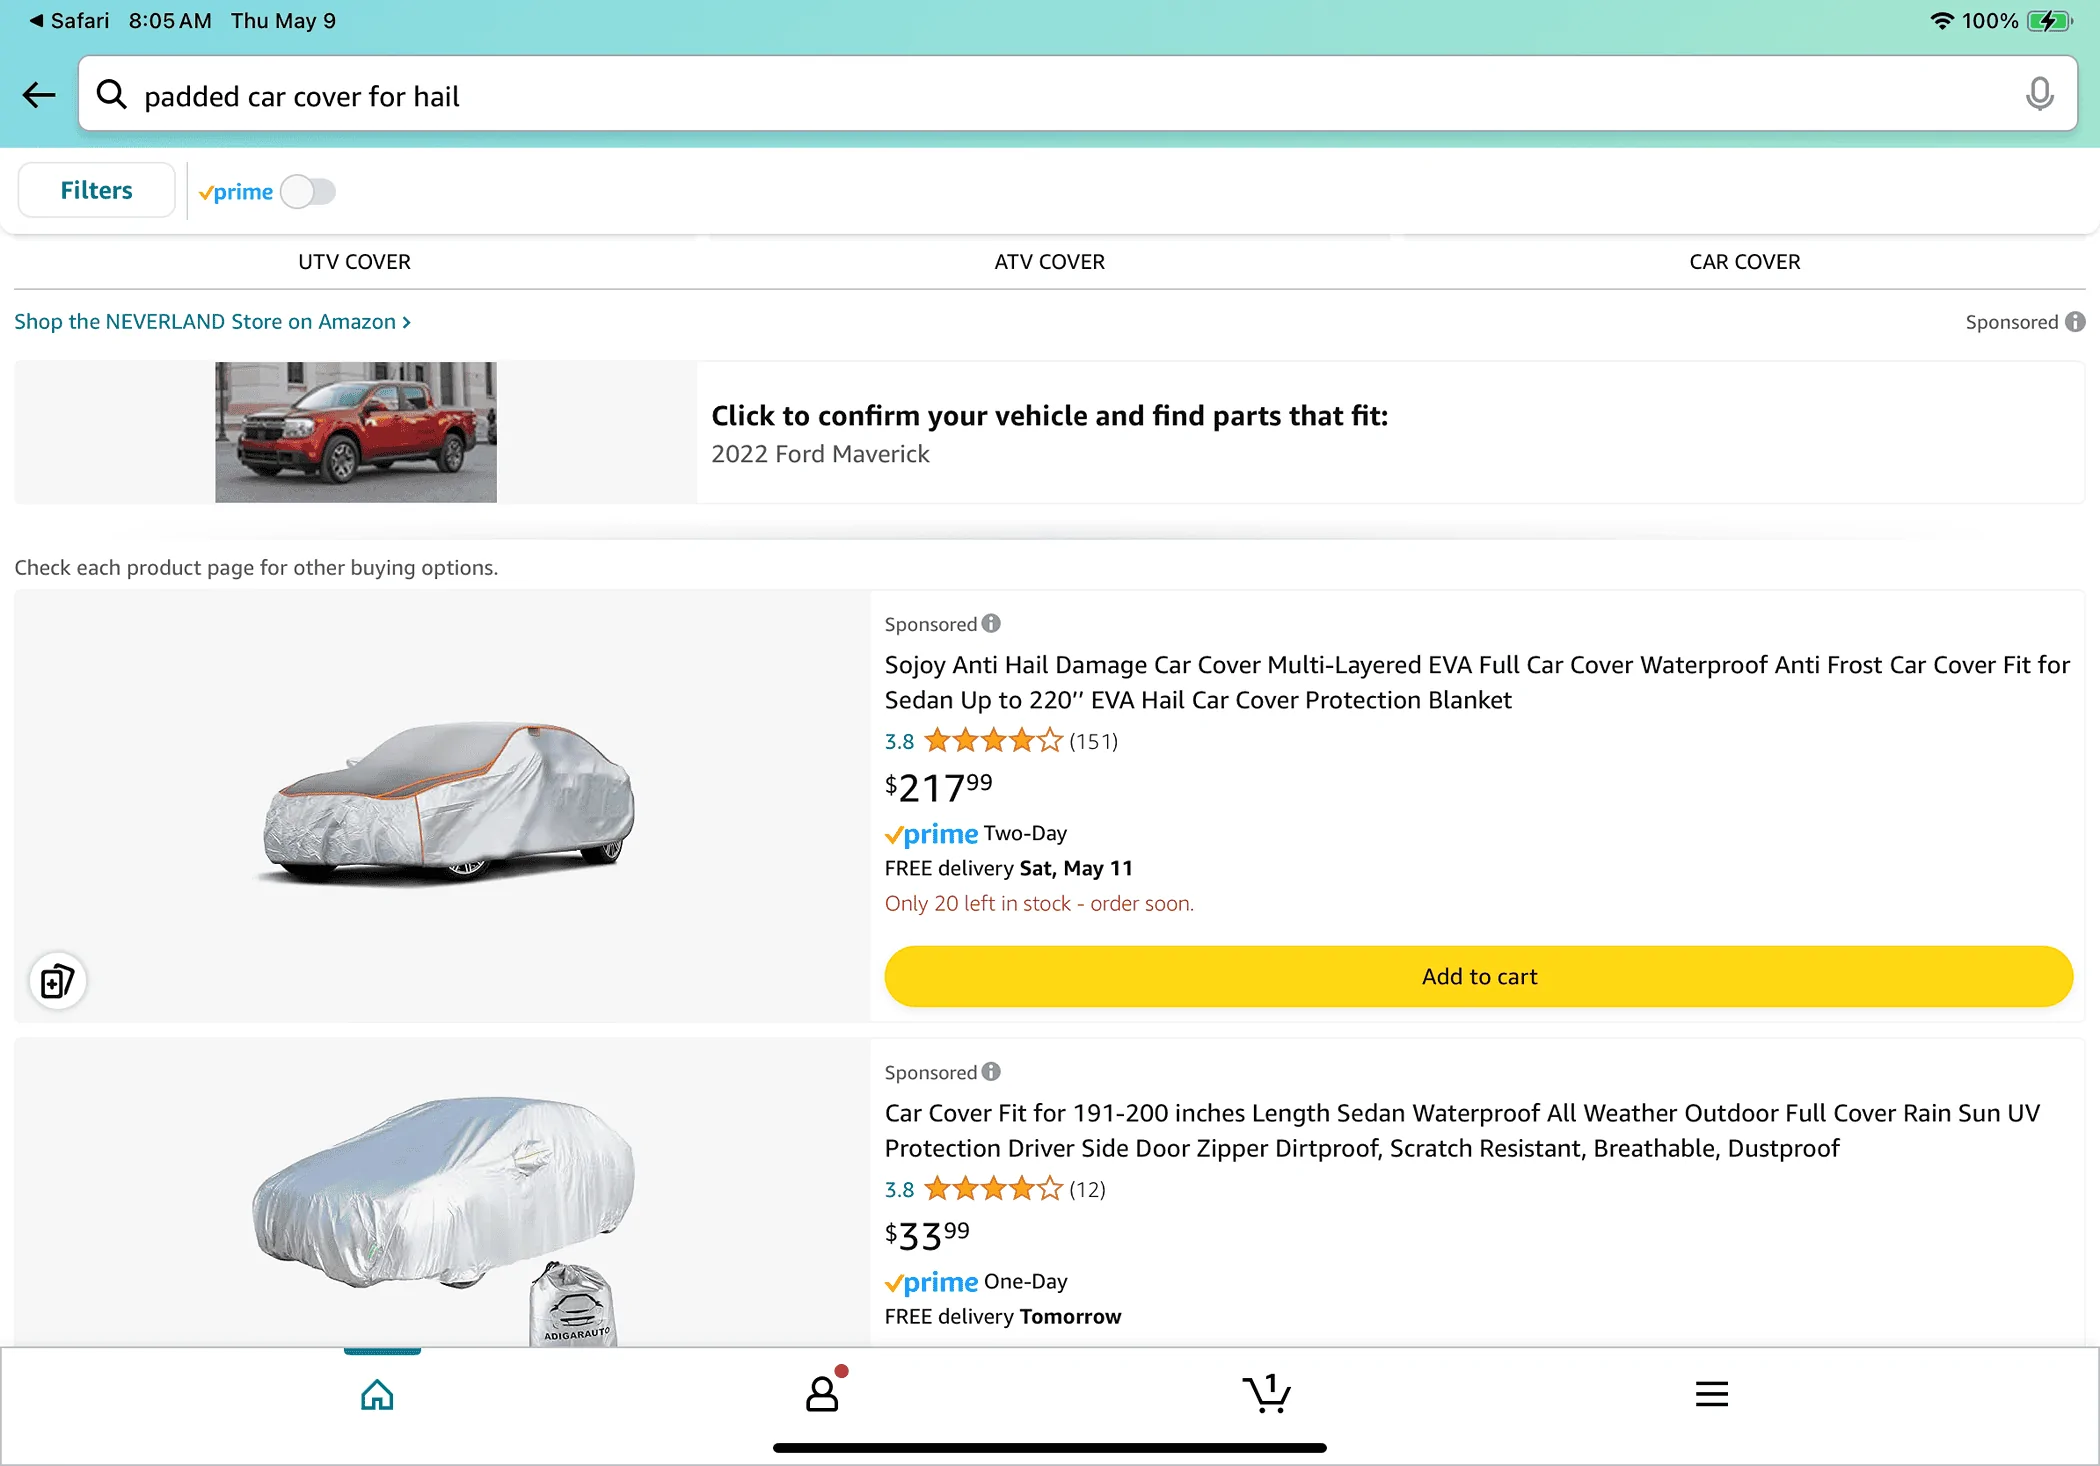Open the shopping cart icon
2100x1466 pixels.
coord(1267,1393)
